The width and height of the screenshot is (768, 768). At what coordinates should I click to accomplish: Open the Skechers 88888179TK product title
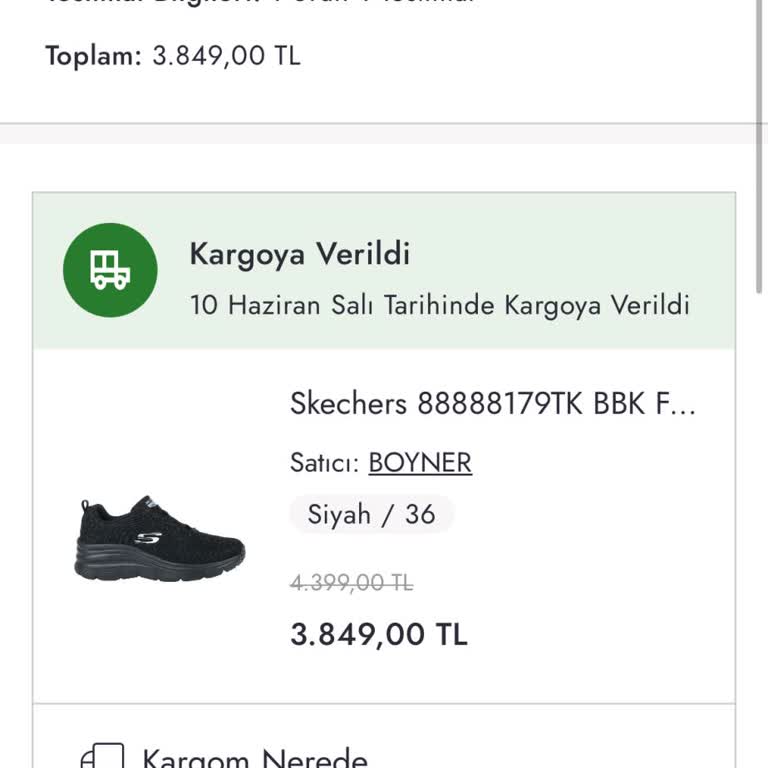492,404
